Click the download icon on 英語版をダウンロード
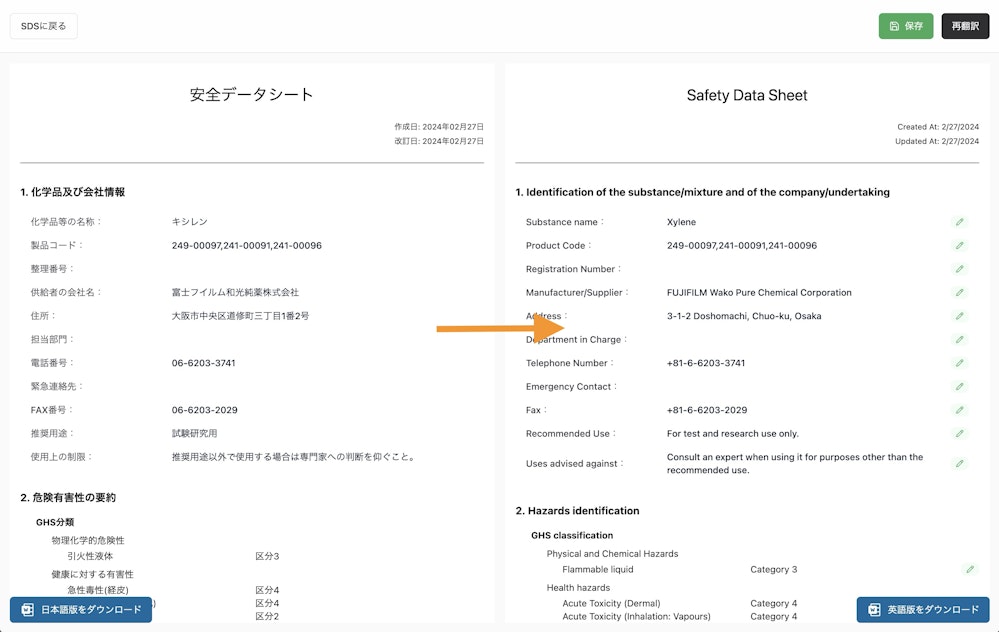 pyautogui.click(x=874, y=609)
